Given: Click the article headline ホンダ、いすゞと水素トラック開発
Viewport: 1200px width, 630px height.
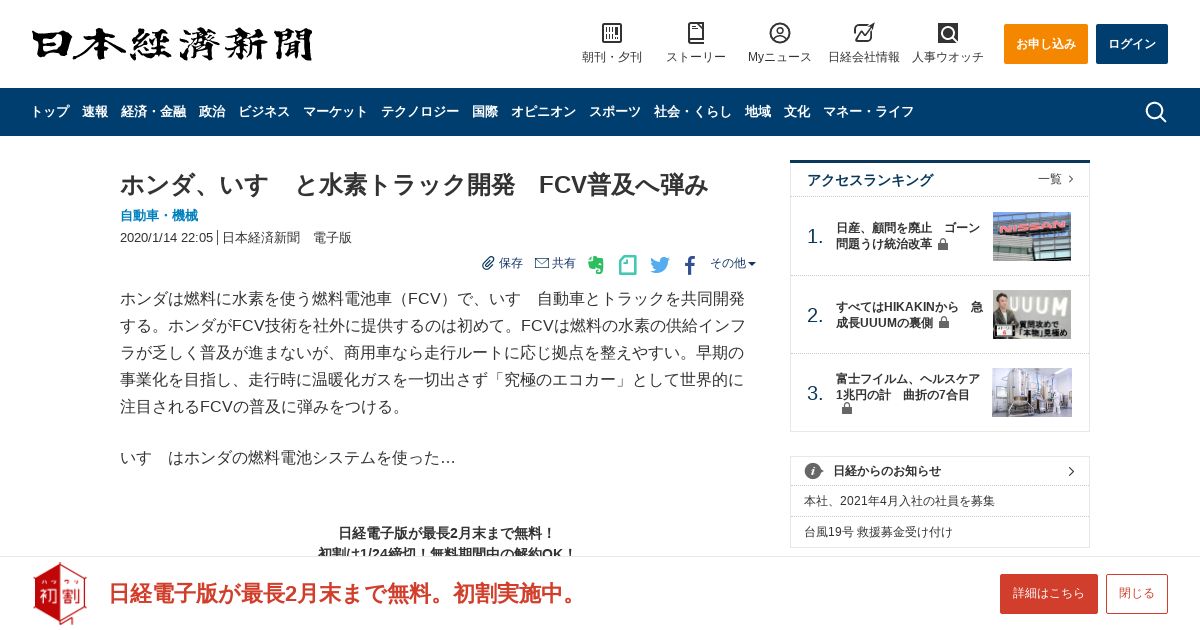Looking at the screenshot, I should (x=414, y=185).
